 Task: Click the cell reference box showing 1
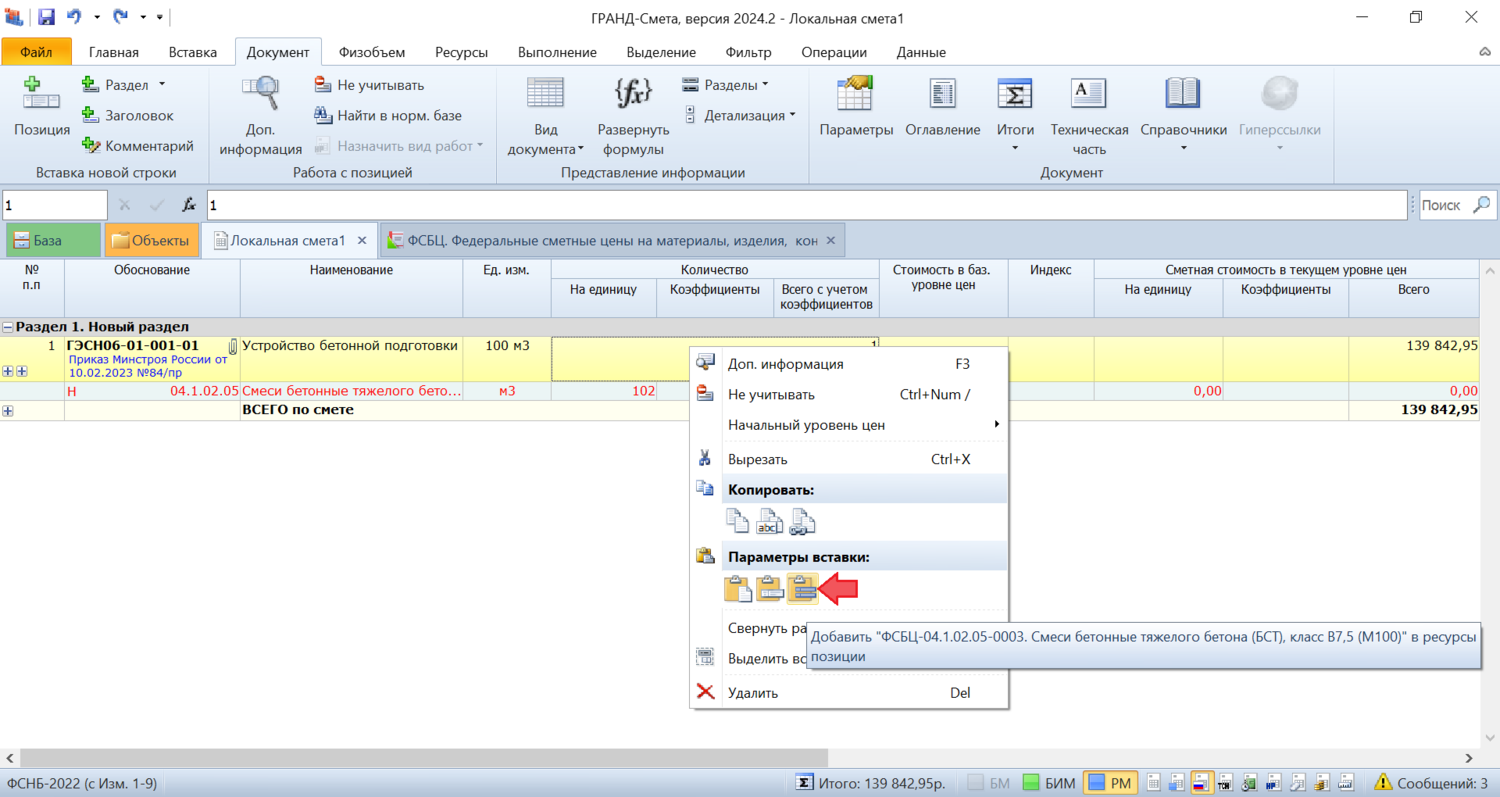pos(54,205)
